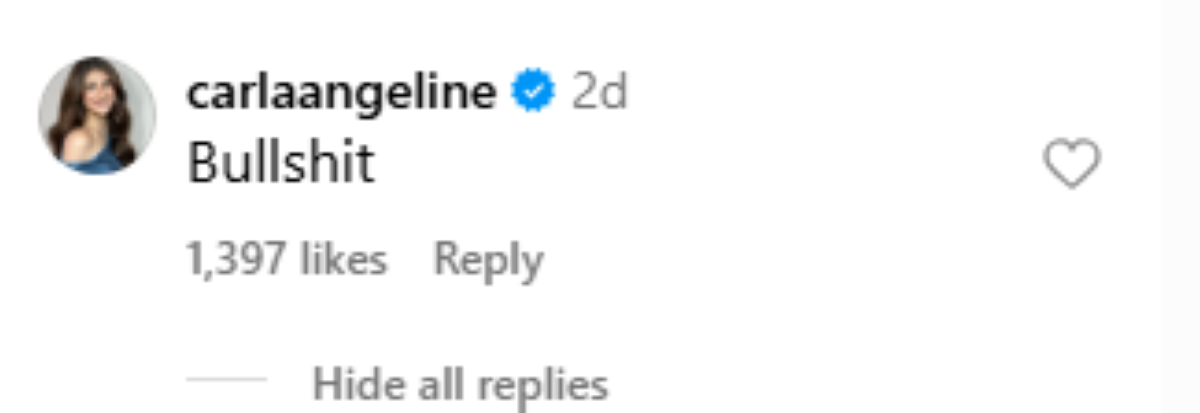Viewport: 1200px width, 413px height.
Task: Click the line beside Hide all replies
Action: click(226, 382)
